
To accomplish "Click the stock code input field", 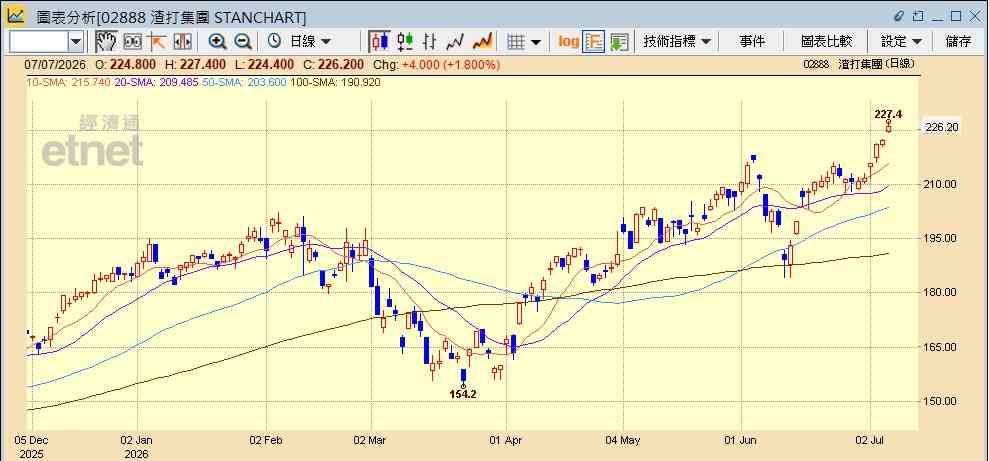I will (x=39, y=42).
